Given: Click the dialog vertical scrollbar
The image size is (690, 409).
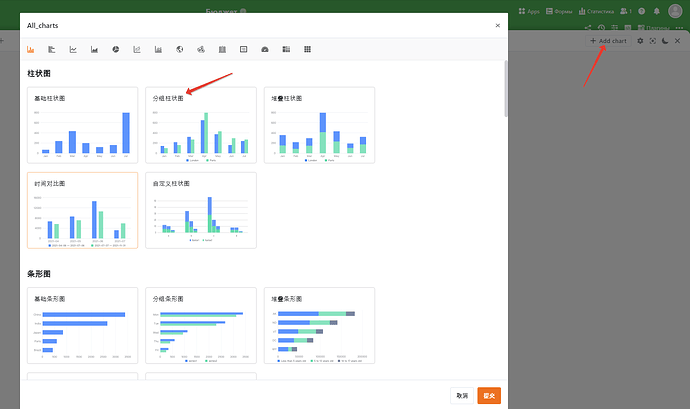Looking at the screenshot, I should [506, 88].
